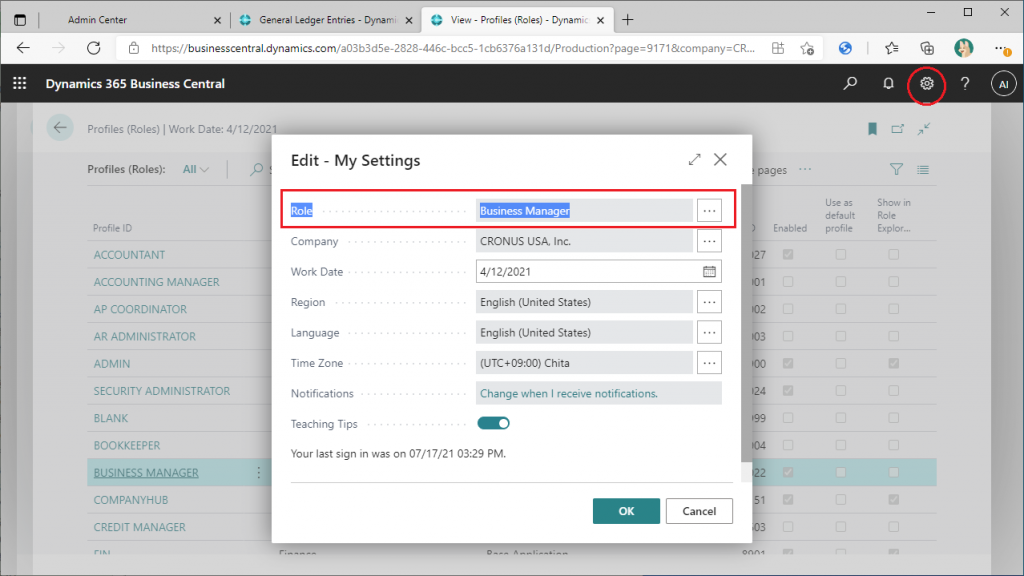Screen dimensions: 1024x576
Task: Open row options for BUSINESS MANAGER
Action: [x=259, y=472]
